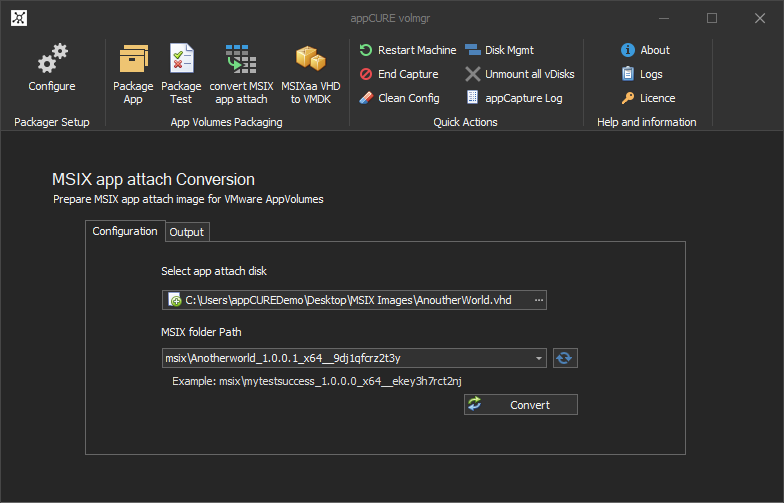
Task: Open the Logs item
Action: [642, 74]
